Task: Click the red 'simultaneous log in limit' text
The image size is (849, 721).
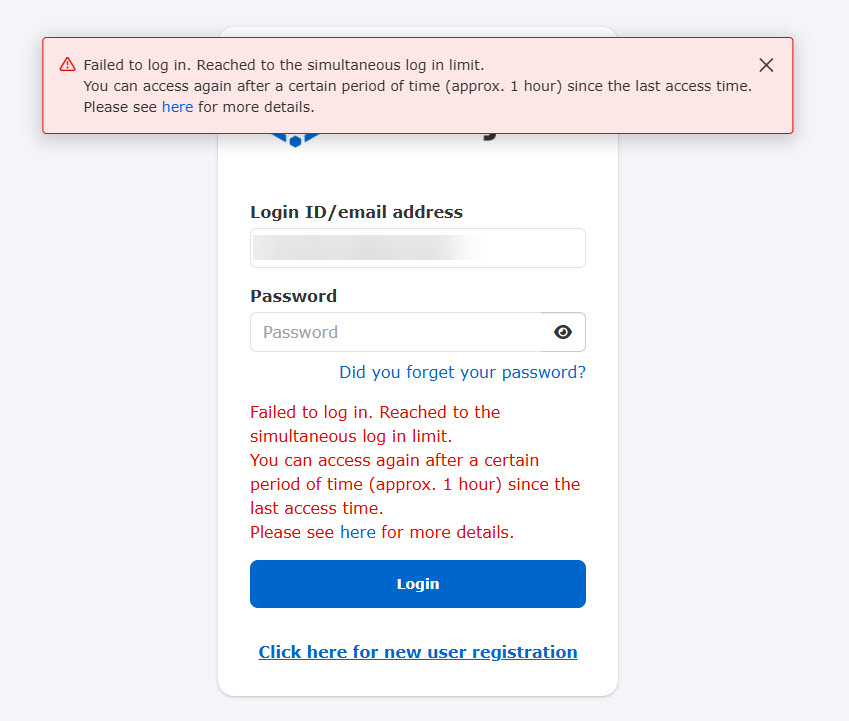Action: point(351,436)
